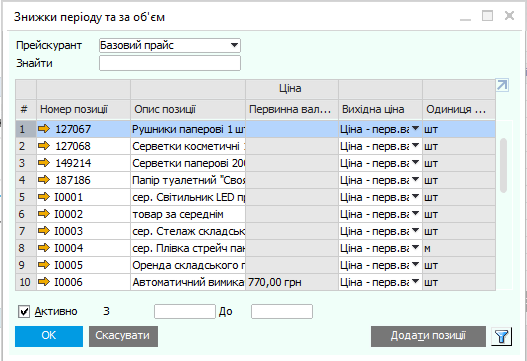Expand Вихідна ціна dropdown in row 1
This screenshot has height=361, width=527.
(x=415, y=128)
